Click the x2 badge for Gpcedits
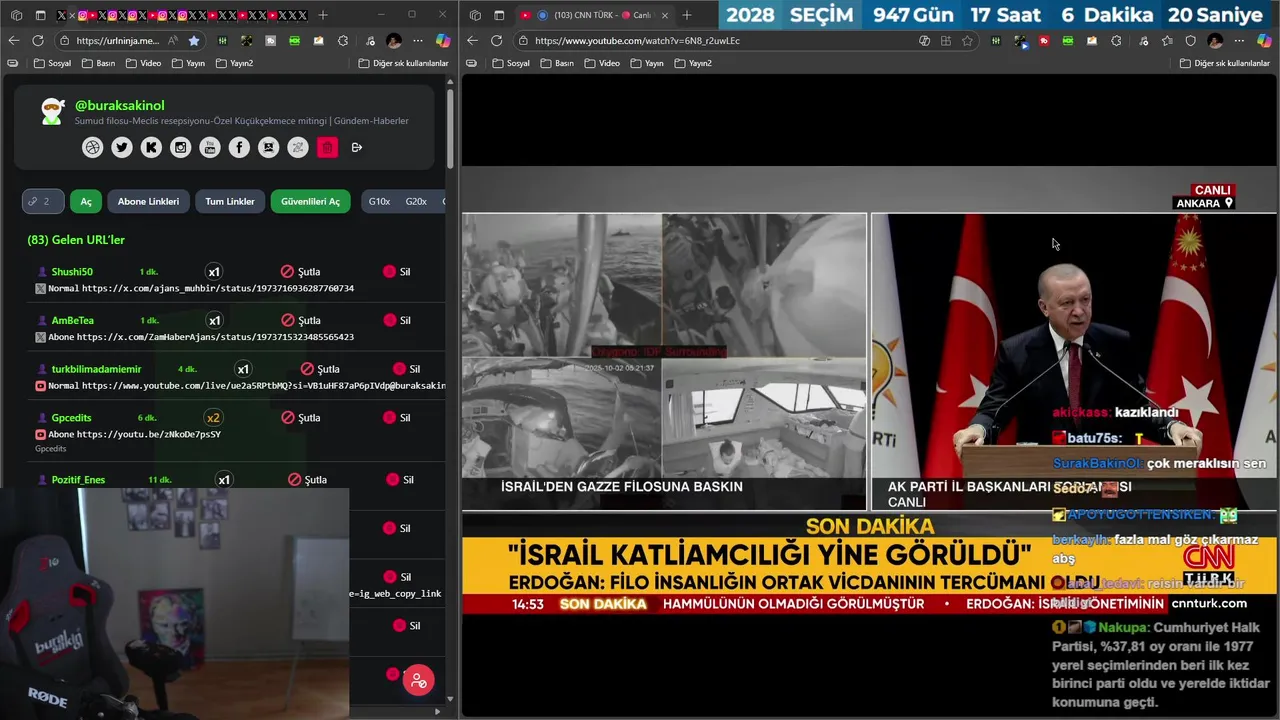The image size is (1280, 720). click(x=213, y=417)
